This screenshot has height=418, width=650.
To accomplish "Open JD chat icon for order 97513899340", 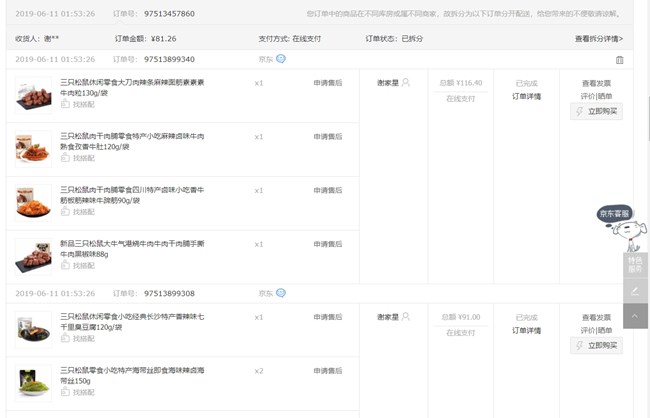I will [281, 59].
